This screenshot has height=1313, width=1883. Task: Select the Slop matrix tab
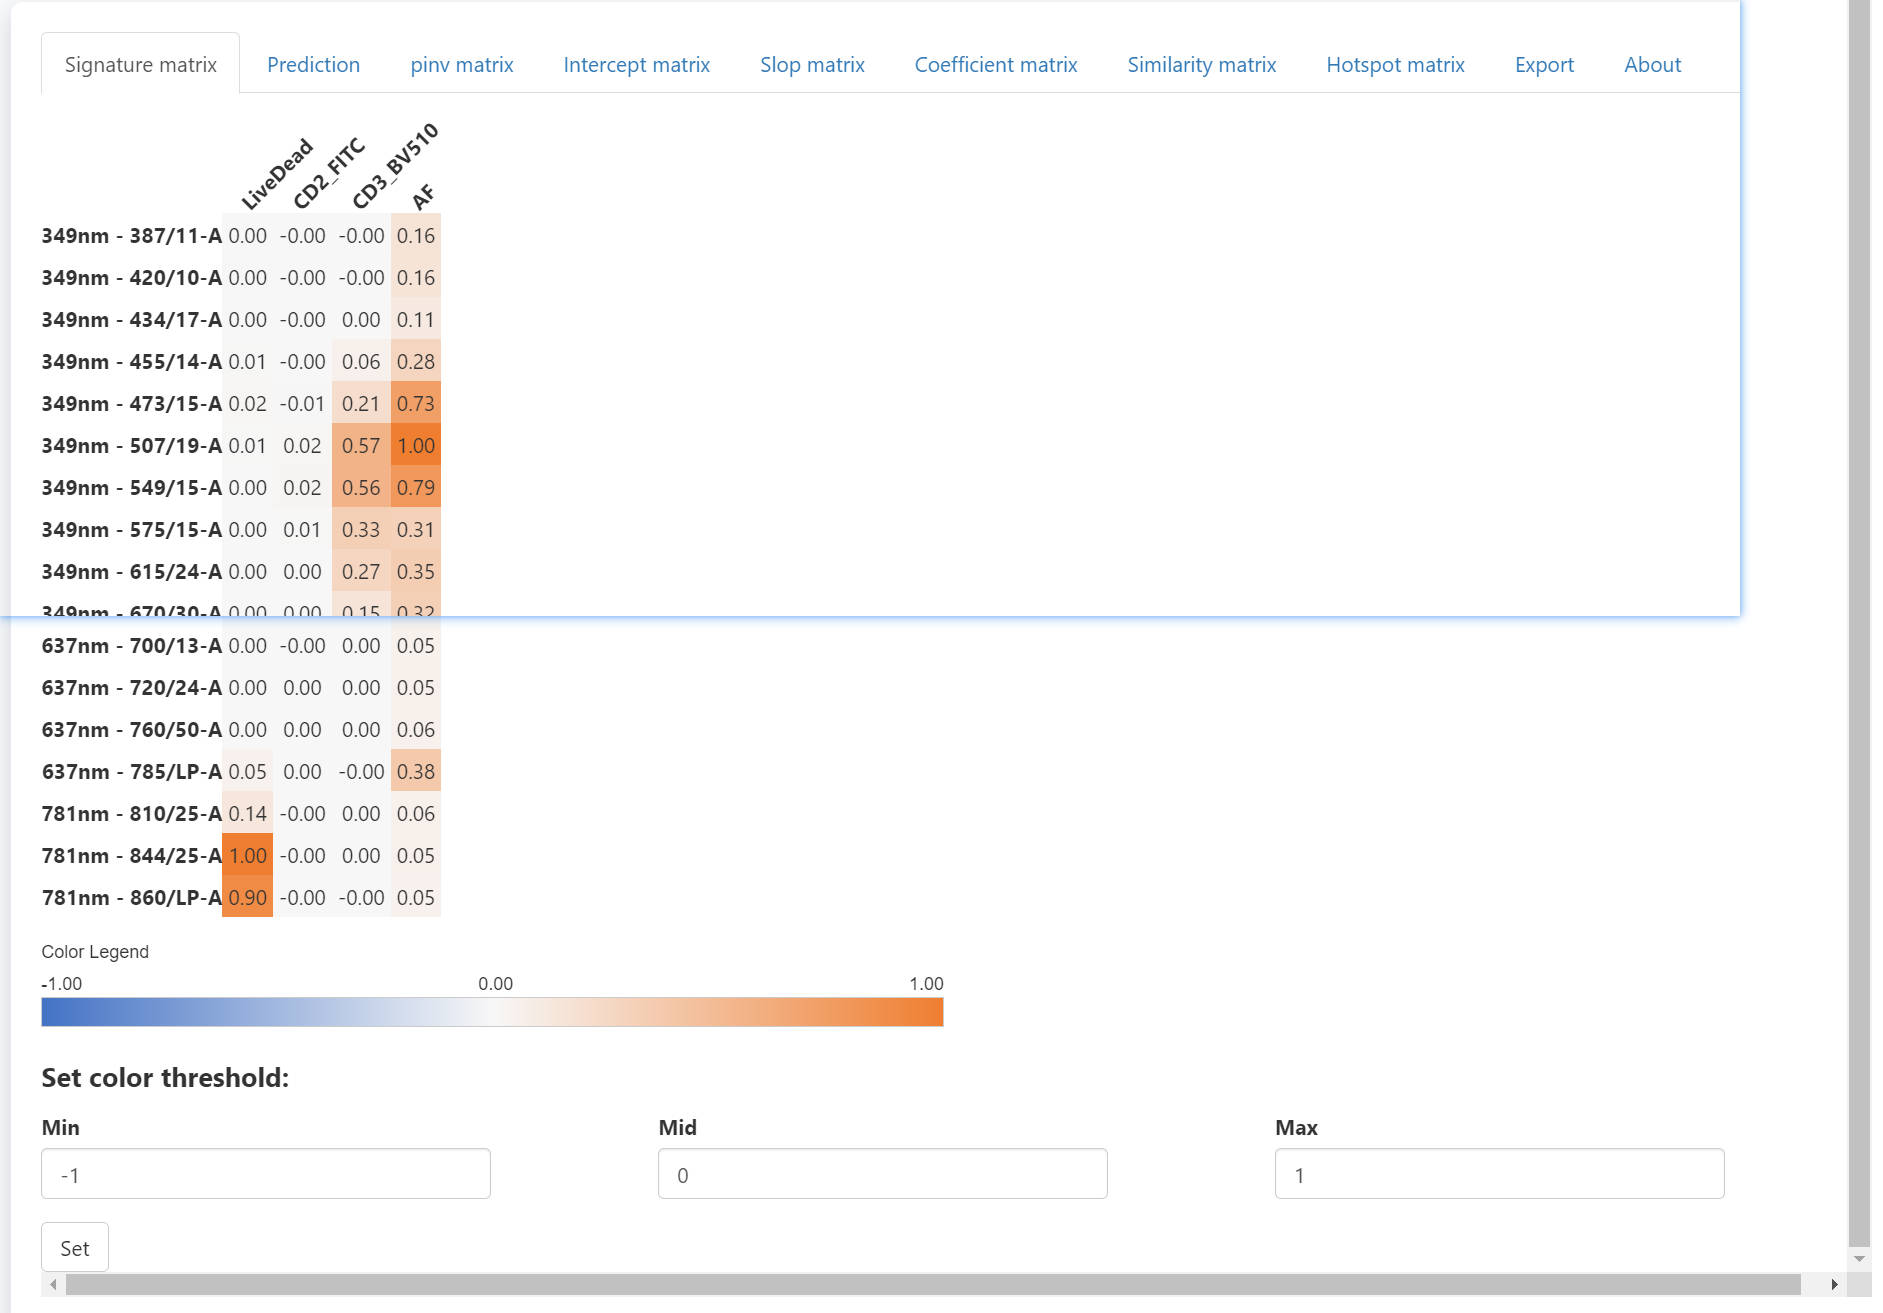(x=812, y=65)
